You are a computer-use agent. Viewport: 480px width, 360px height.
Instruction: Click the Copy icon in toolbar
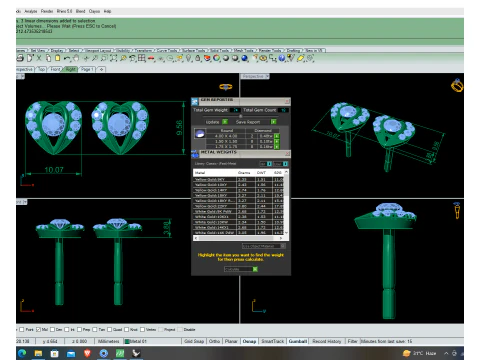click(x=48, y=58)
